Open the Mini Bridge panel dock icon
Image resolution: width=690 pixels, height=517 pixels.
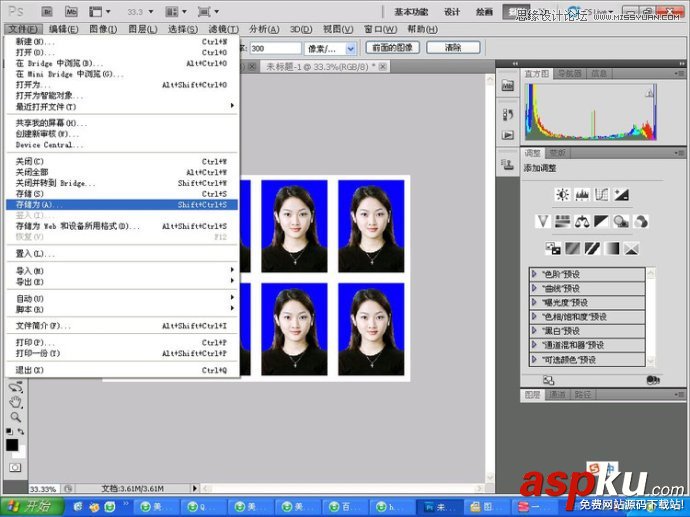[508, 85]
